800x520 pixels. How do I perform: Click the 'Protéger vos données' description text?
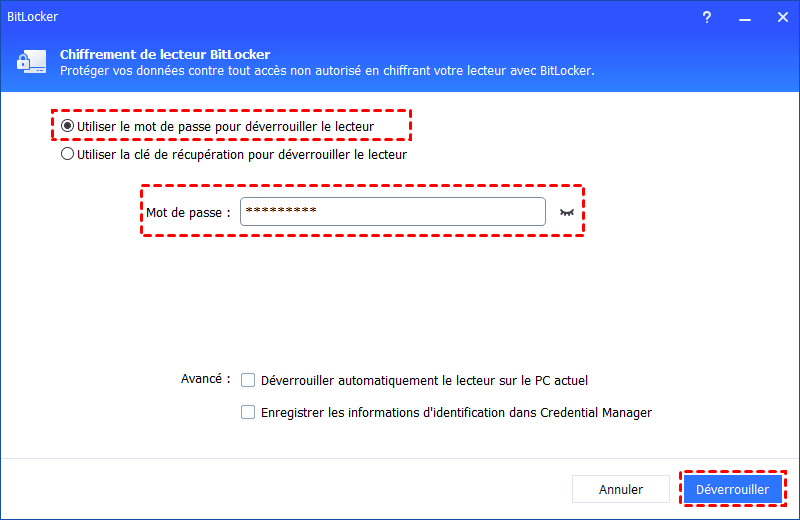pyautogui.click(x=327, y=71)
